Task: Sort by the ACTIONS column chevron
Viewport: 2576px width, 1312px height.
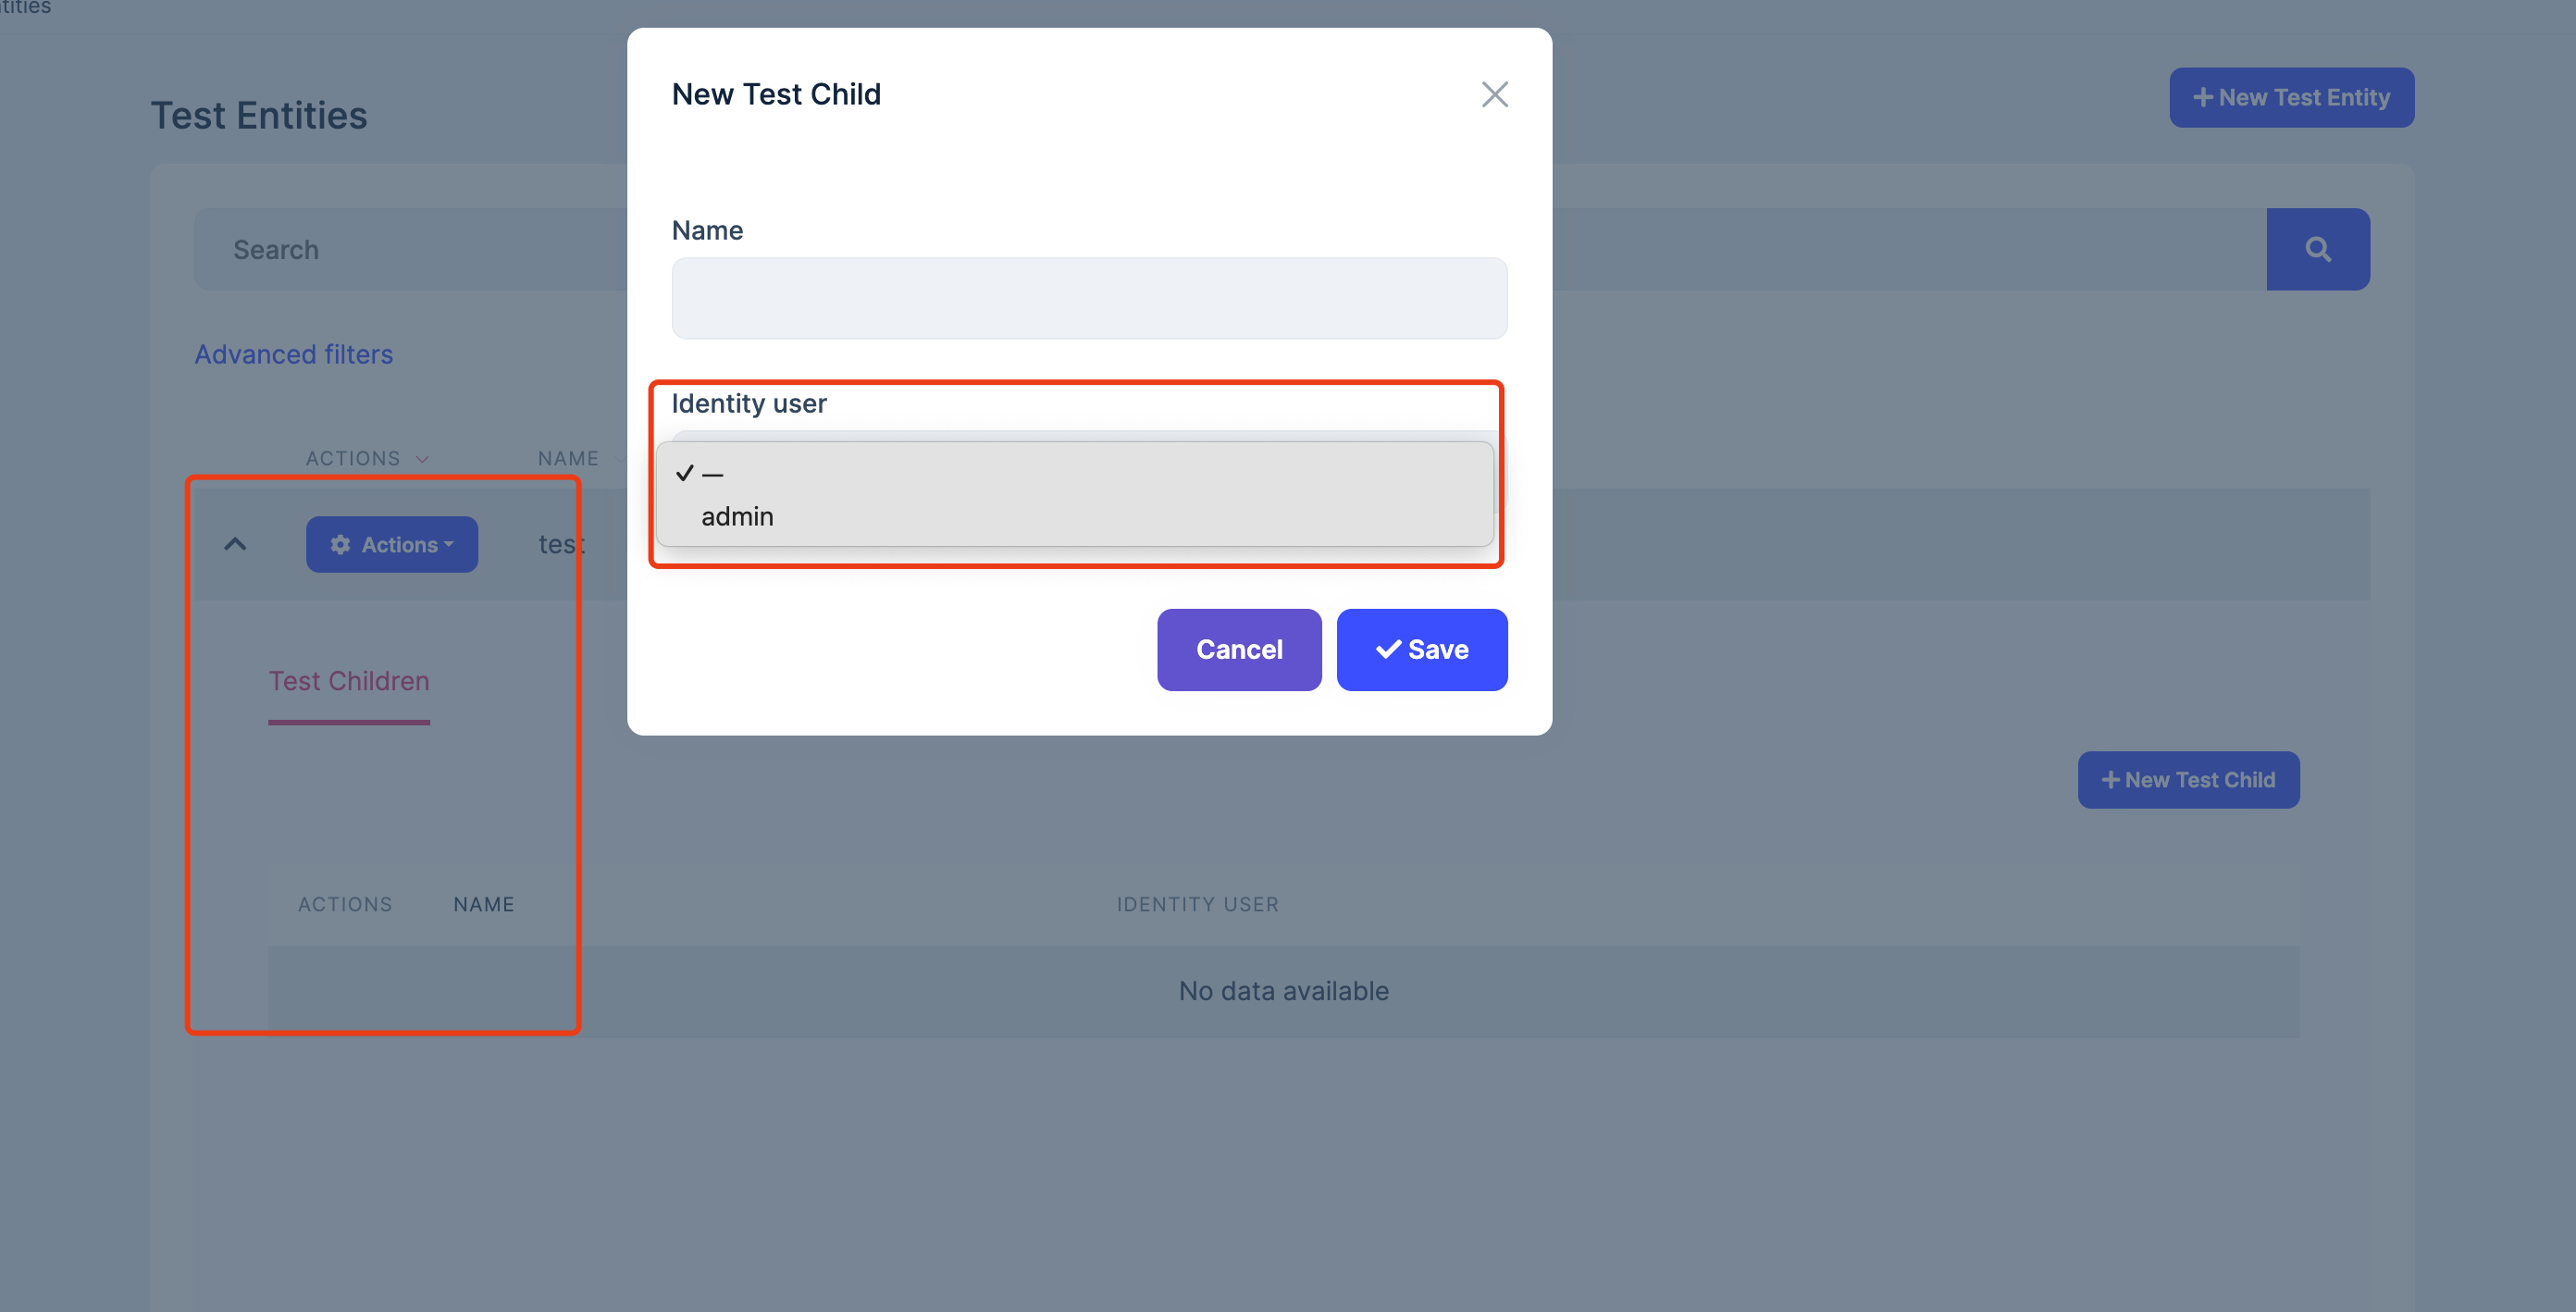Action: (422, 459)
